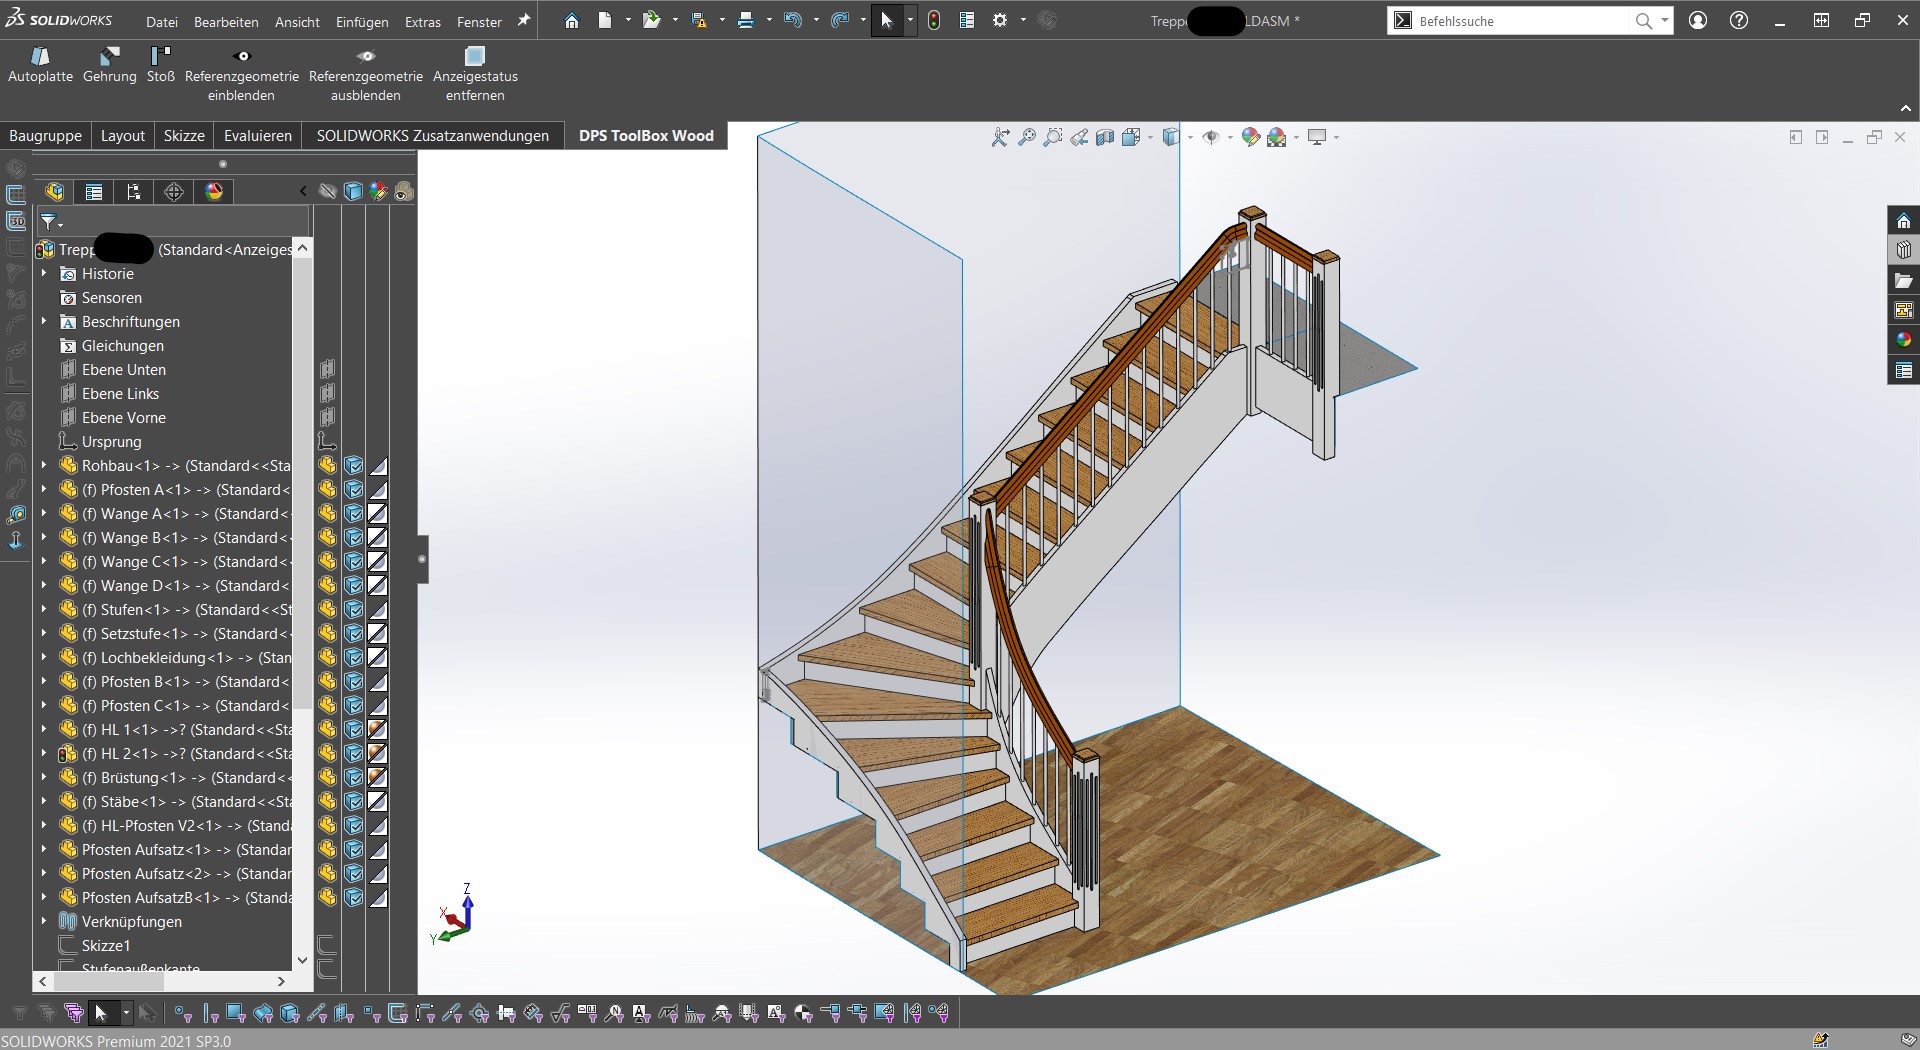
Task: Open the Einfügen menu
Action: 362,21
